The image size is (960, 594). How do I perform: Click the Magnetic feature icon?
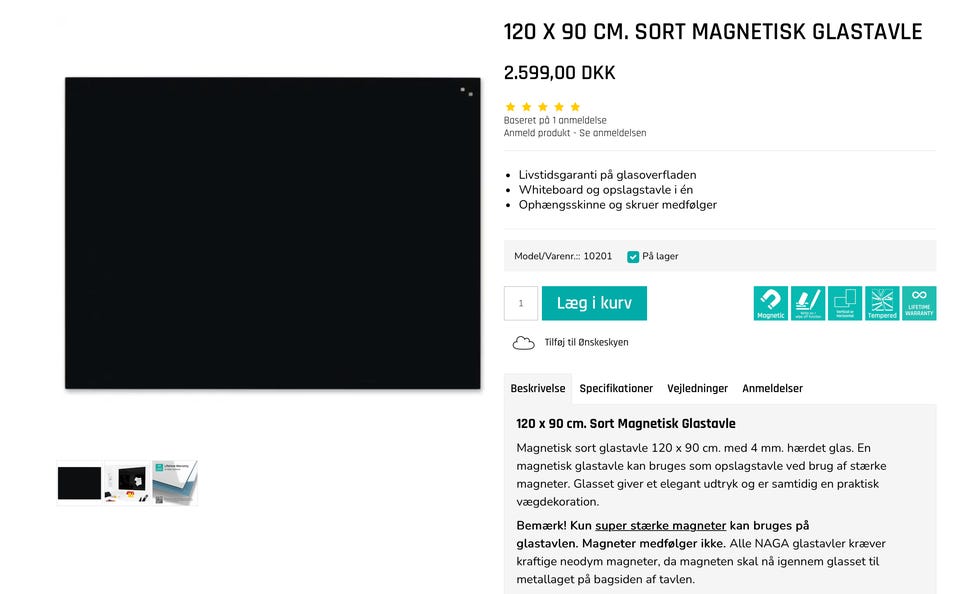770,303
